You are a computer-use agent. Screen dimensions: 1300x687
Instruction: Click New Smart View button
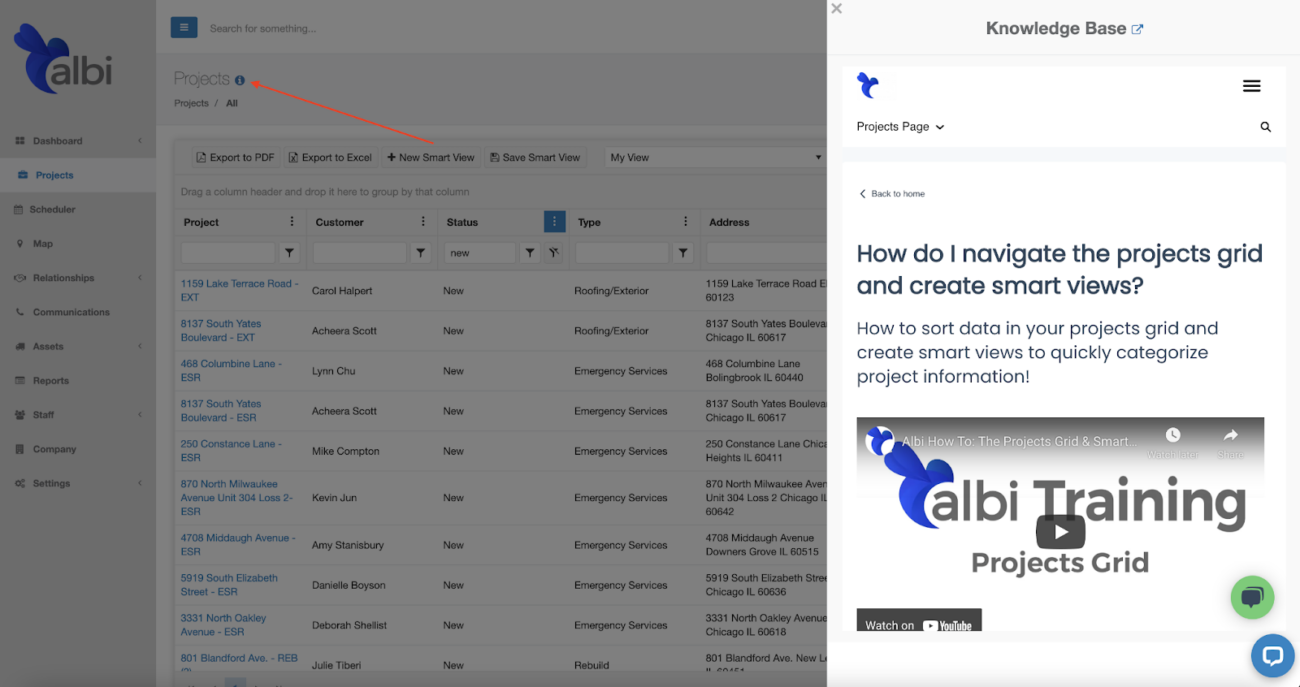pyautogui.click(x=431, y=157)
